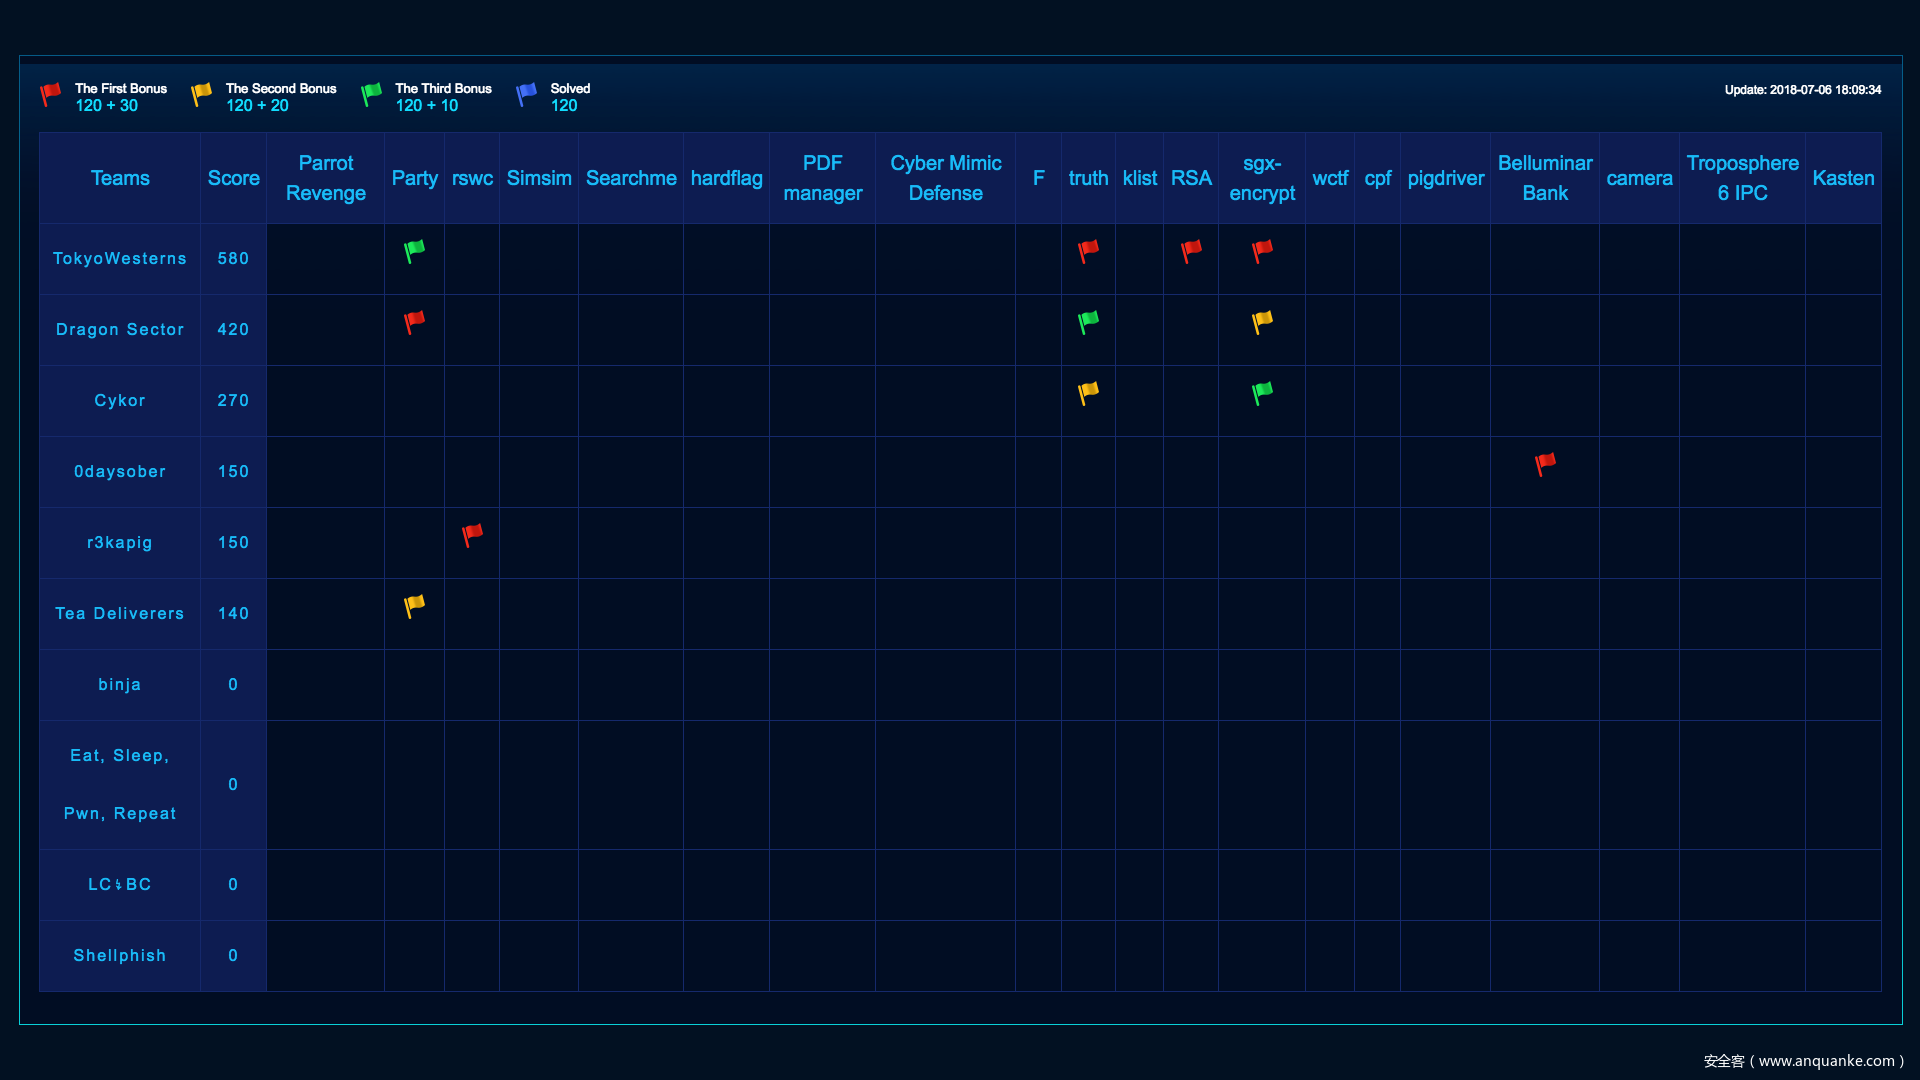Click the TokyoWesterns team name
Viewport: 1920px width, 1080px height.
(120, 258)
